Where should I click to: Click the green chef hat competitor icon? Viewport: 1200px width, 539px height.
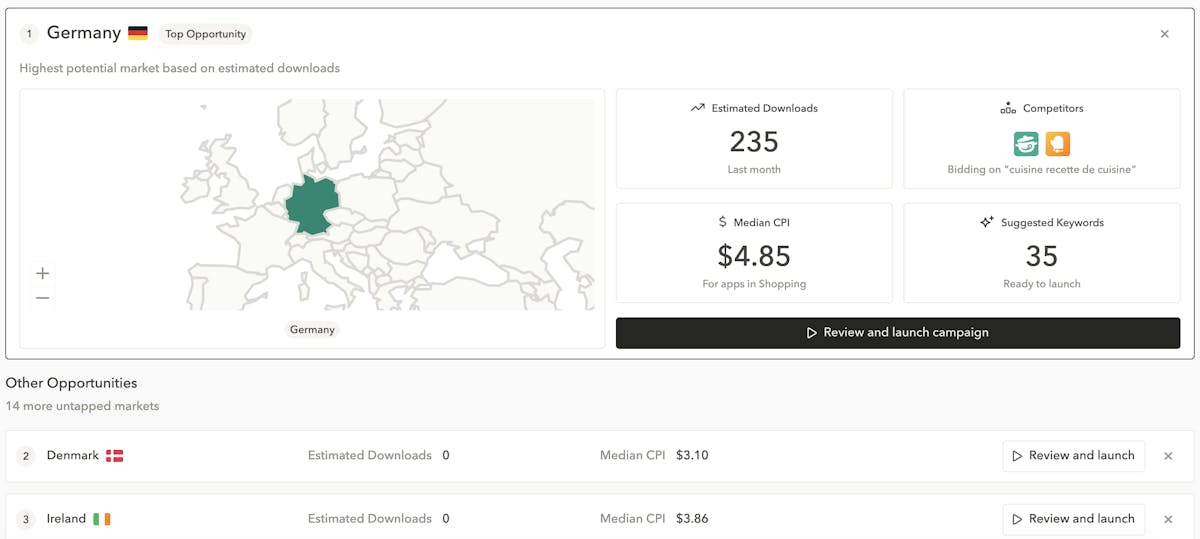[1026, 144]
